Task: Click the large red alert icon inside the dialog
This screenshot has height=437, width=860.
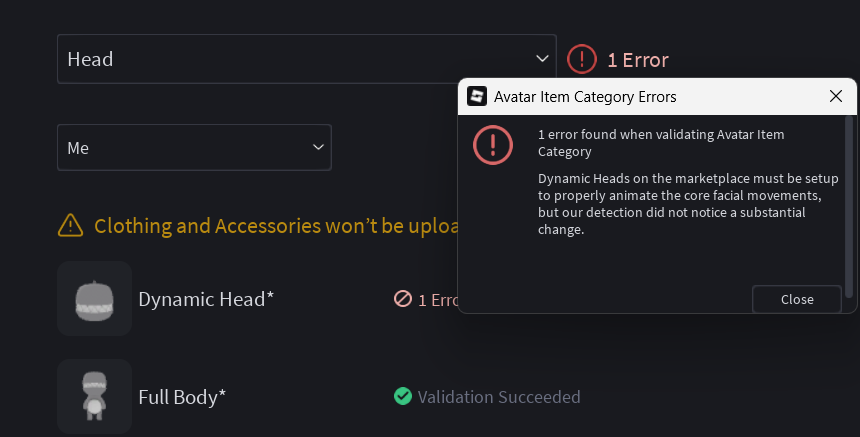Action: pos(493,144)
